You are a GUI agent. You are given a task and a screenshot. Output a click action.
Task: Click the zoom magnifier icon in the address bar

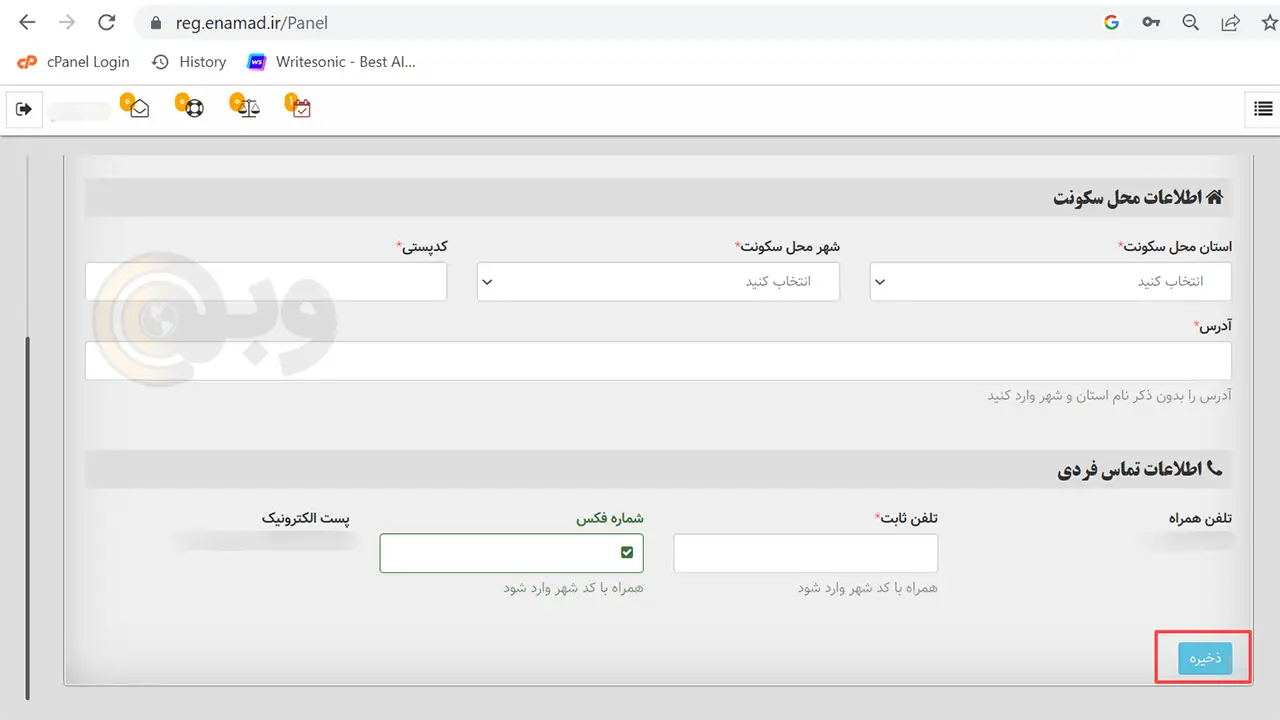[x=1190, y=22]
